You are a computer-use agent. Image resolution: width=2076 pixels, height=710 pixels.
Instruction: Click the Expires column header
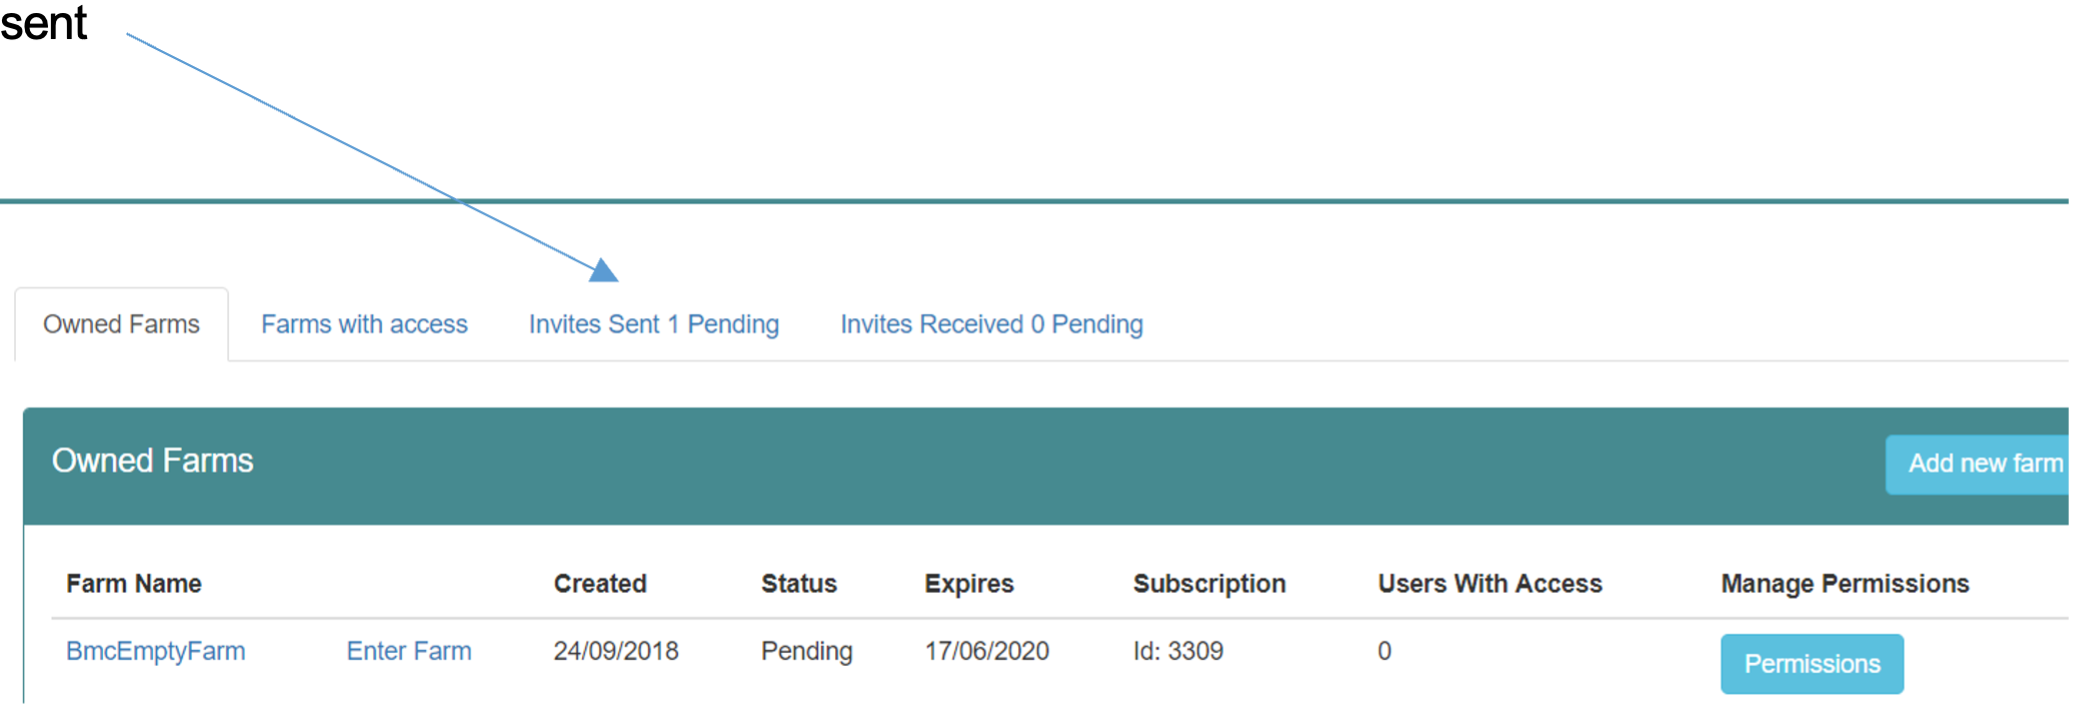coord(968,584)
